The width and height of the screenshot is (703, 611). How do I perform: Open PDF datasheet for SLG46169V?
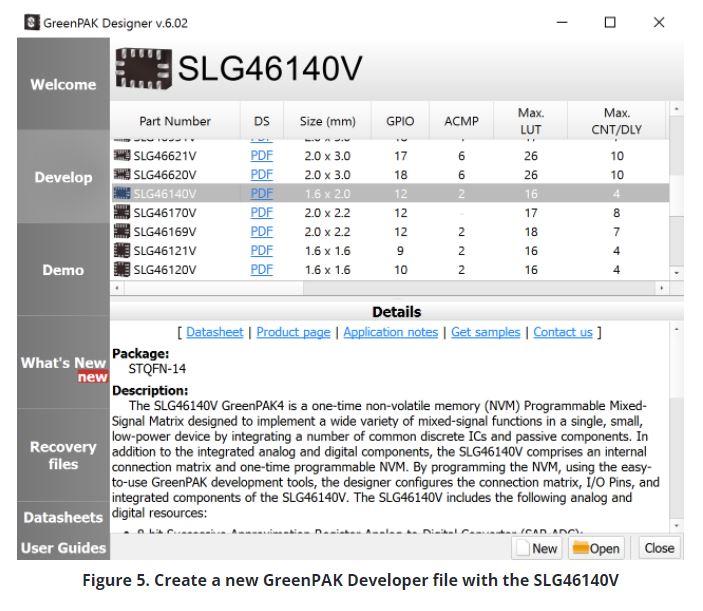click(261, 231)
